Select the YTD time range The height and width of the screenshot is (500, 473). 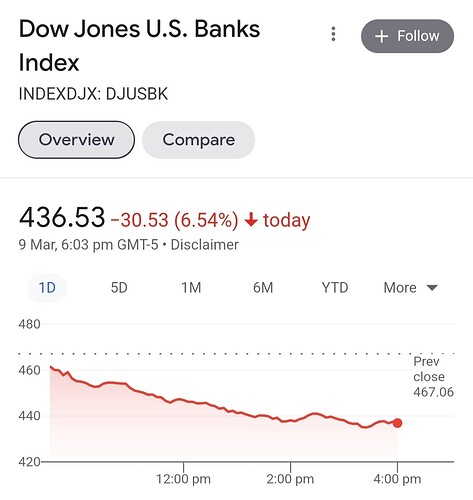click(335, 288)
